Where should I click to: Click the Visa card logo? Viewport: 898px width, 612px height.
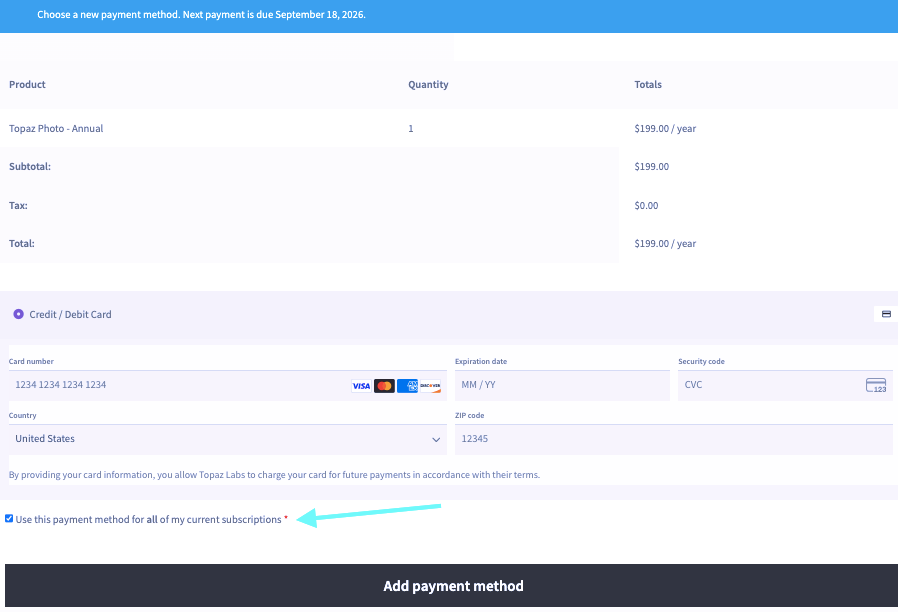[361, 386]
